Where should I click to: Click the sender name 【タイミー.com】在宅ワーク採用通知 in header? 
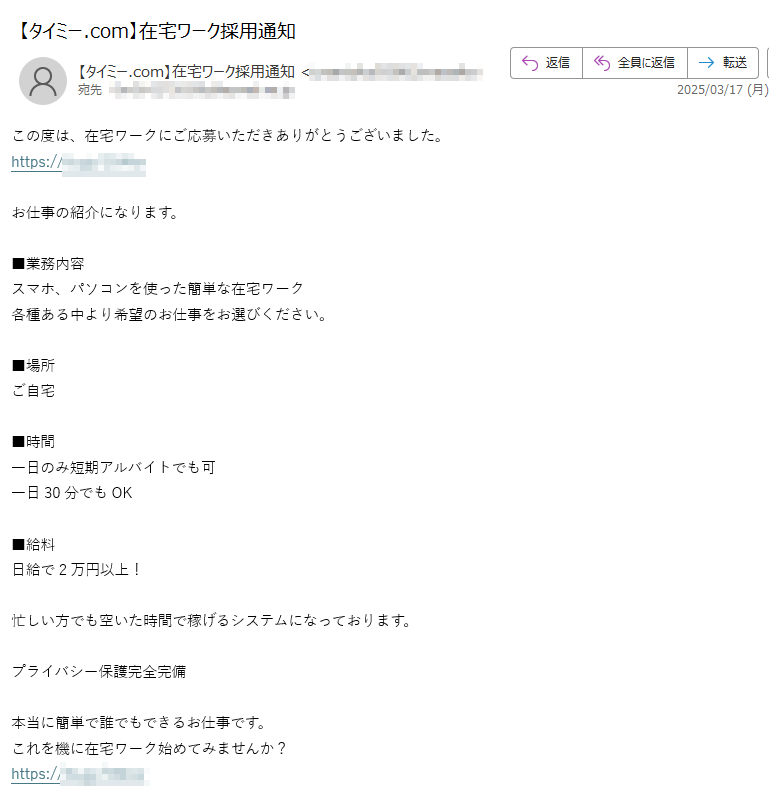pyautogui.click(x=186, y=72)
